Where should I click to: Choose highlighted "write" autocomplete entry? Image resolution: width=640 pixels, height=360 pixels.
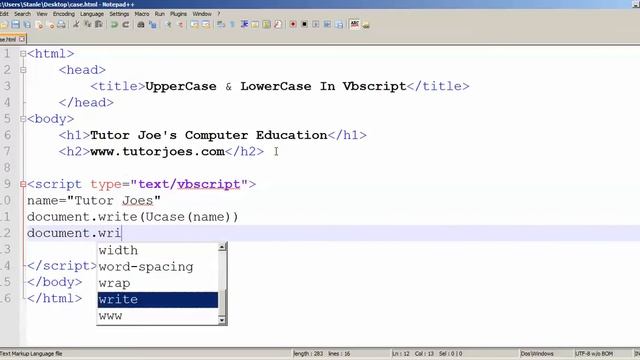(158, 300)
